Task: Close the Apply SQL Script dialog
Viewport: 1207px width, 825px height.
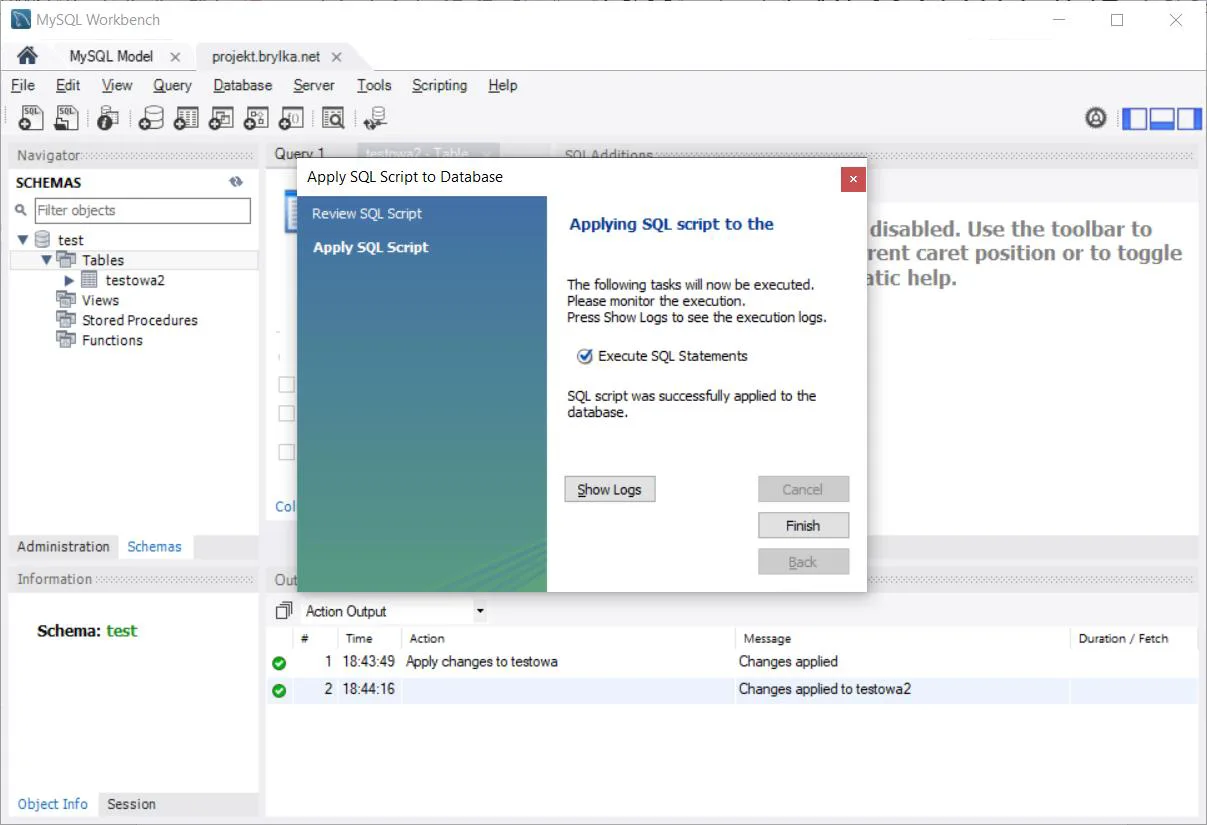Action: pyautogui.click(x=852, y=179)
